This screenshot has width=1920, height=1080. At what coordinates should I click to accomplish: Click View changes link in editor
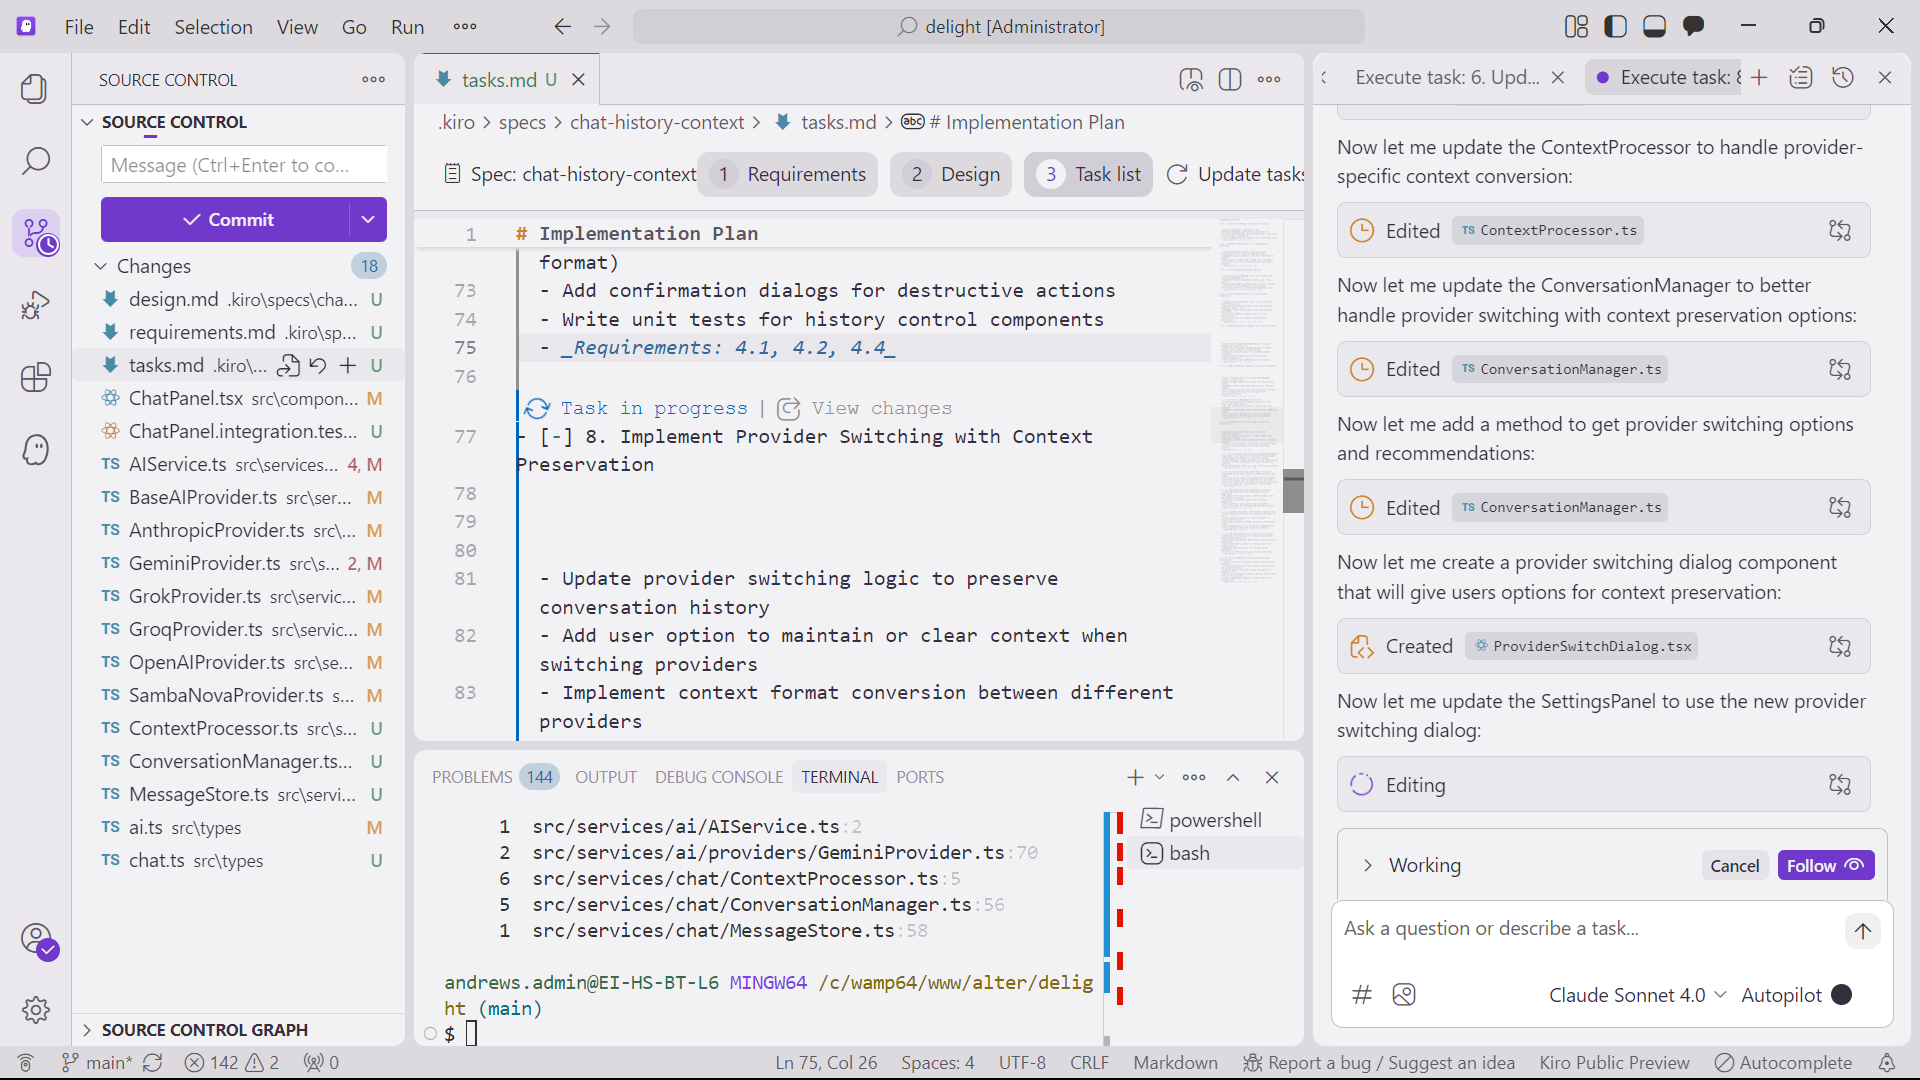pos(880,408)
